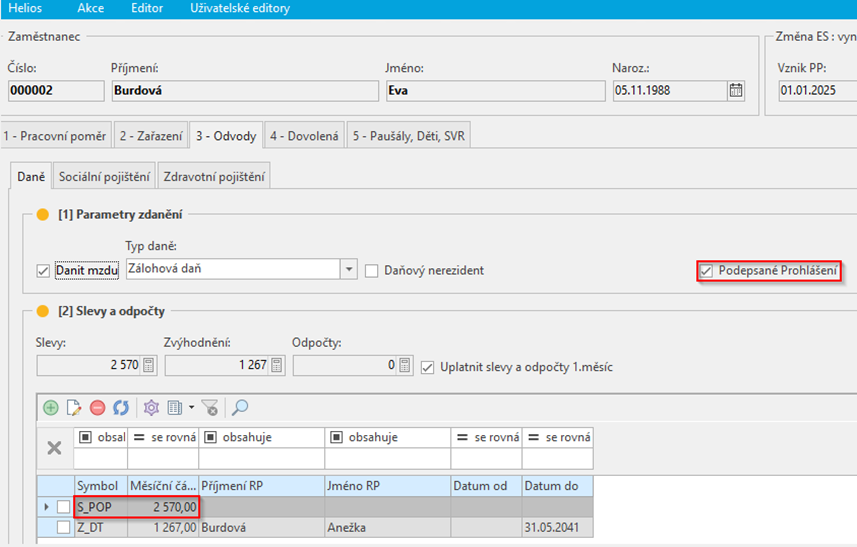Uncheck the Podepsané Prohlášení checkbox

click(x=707, y=270)
